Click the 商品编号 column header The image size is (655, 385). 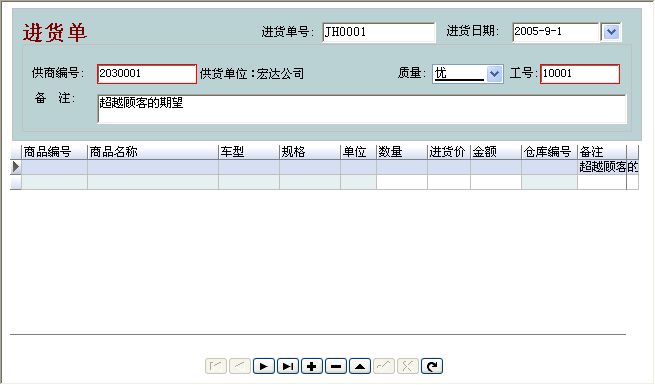pos(54,152)
